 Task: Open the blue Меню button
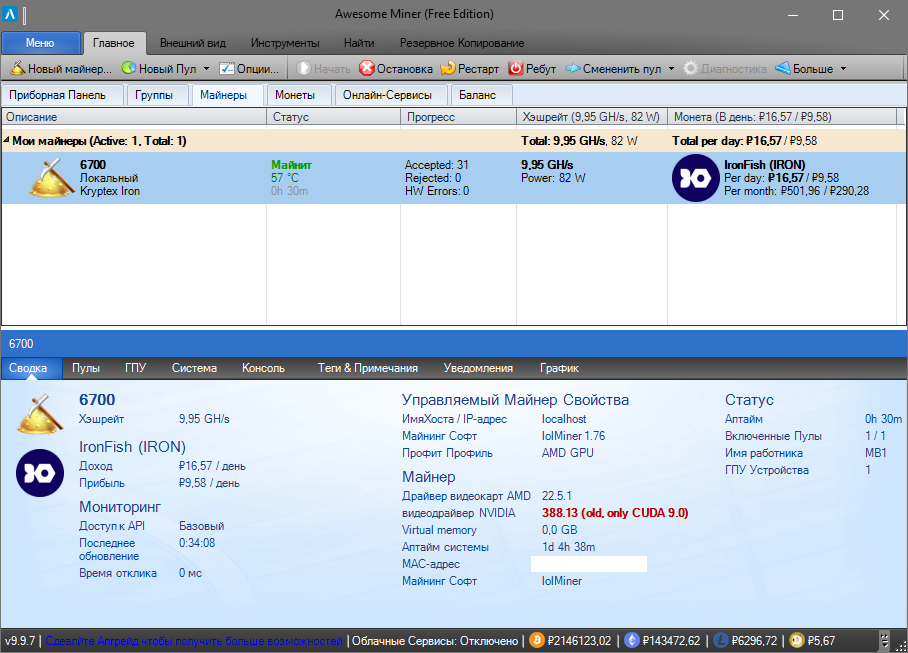click(x=41, y=43)
